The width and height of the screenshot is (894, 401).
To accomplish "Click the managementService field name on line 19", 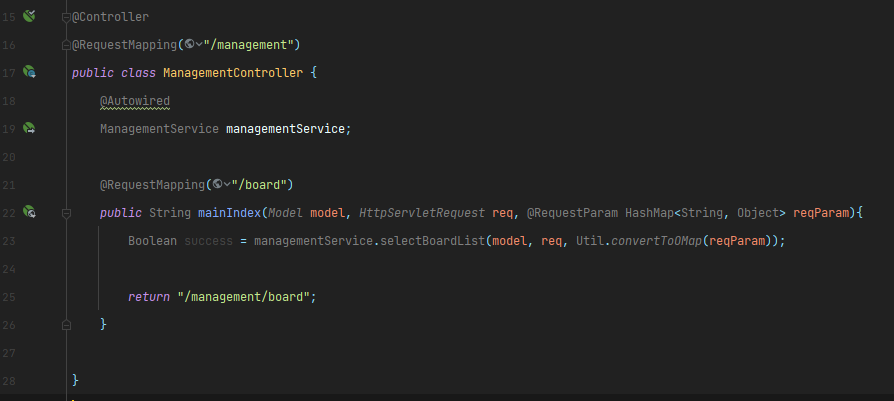I will pos(285,129).
